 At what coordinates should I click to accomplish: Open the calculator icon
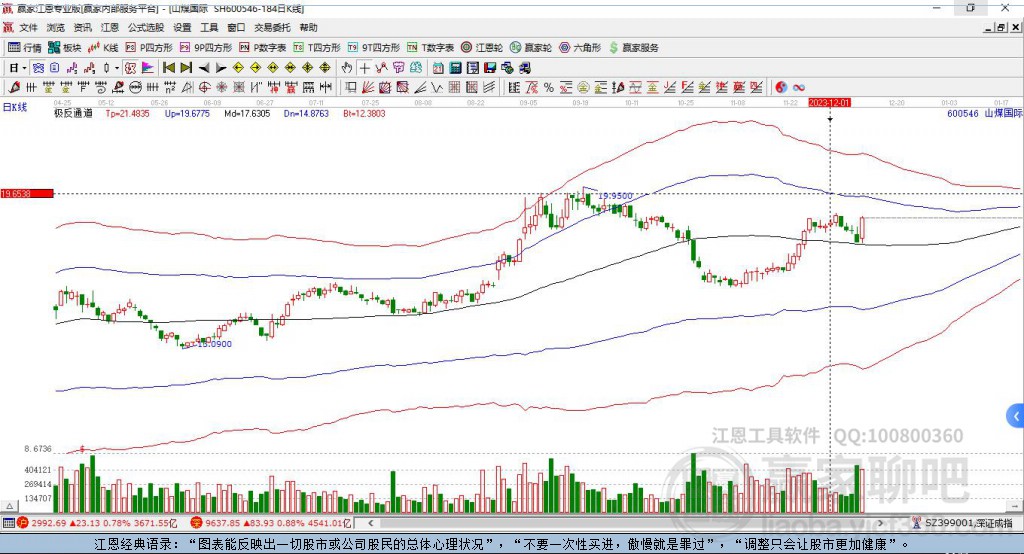click(455, 68)
